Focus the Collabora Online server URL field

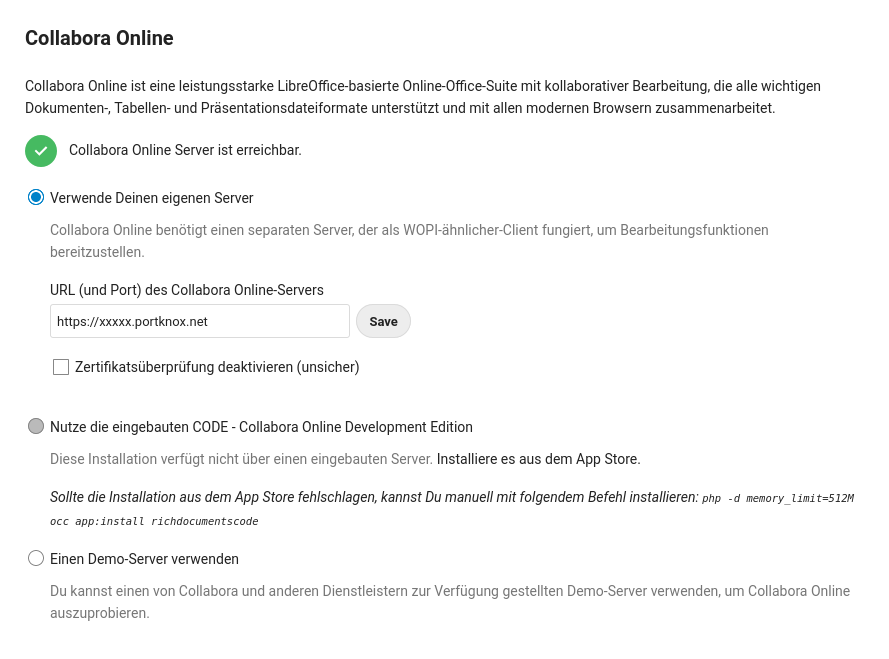pyautogui.click(x=200, y=321)
